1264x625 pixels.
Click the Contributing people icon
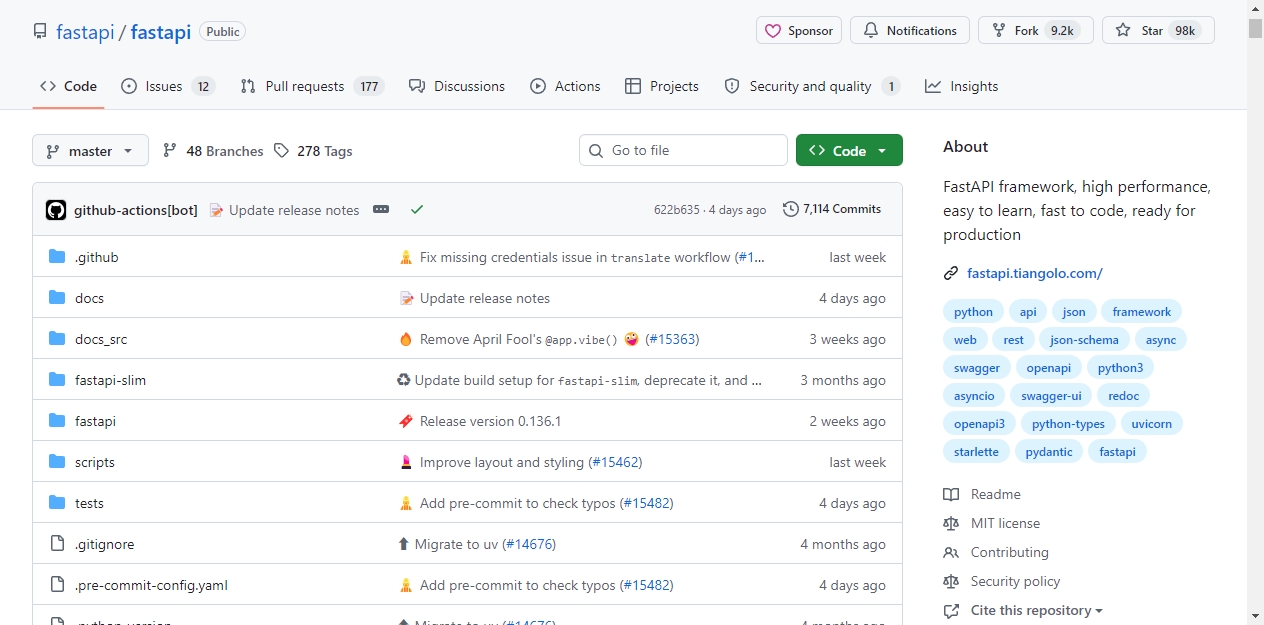point(951,552)
